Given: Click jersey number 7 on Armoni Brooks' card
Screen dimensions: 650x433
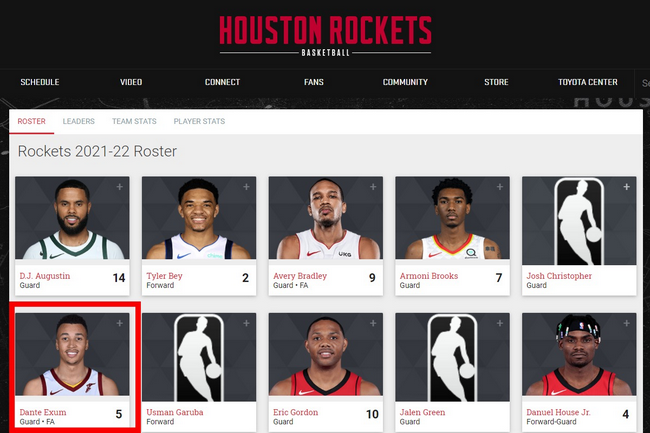Looking at the screenshot, I should 499,278.
